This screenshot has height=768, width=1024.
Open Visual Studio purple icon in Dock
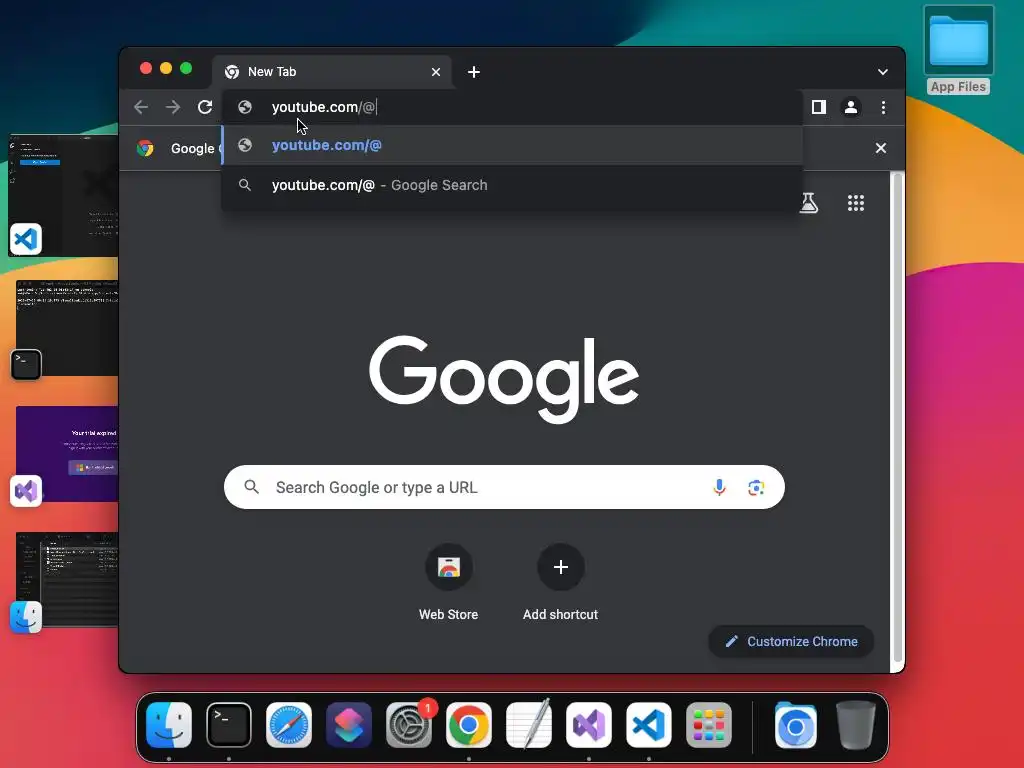[589, 725]
